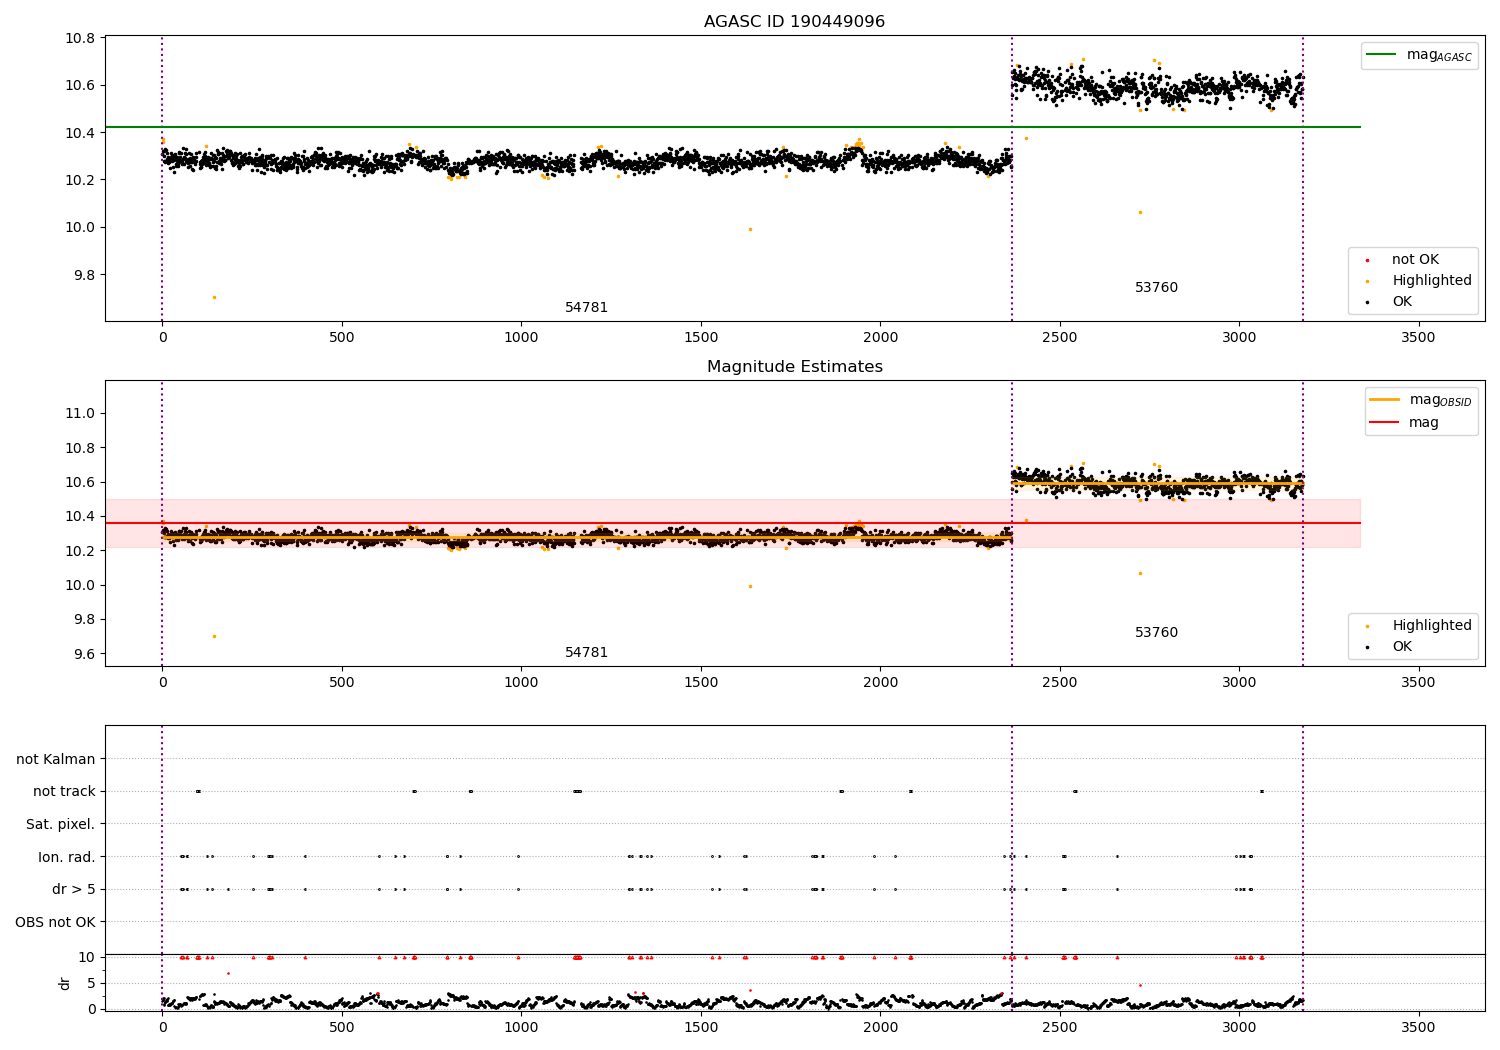
Task: Select the orange mag OBSID legend entry
Action: click(x=1420, y=400)
